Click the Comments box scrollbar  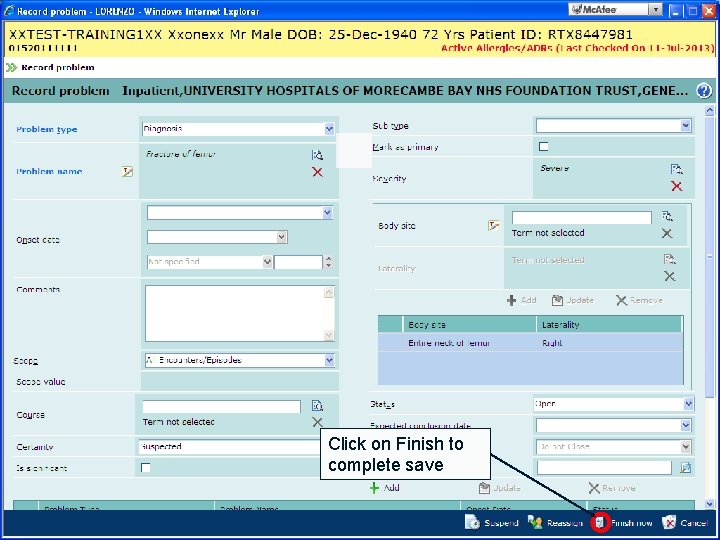(329, 314)
